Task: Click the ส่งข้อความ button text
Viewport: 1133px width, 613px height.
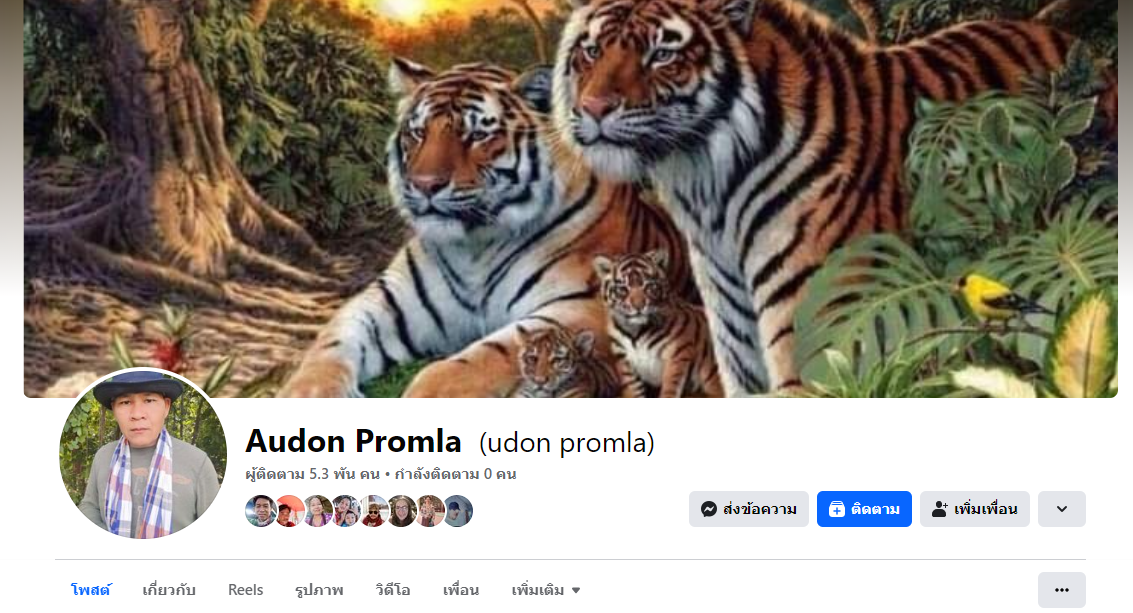Action: pos(759,509)
